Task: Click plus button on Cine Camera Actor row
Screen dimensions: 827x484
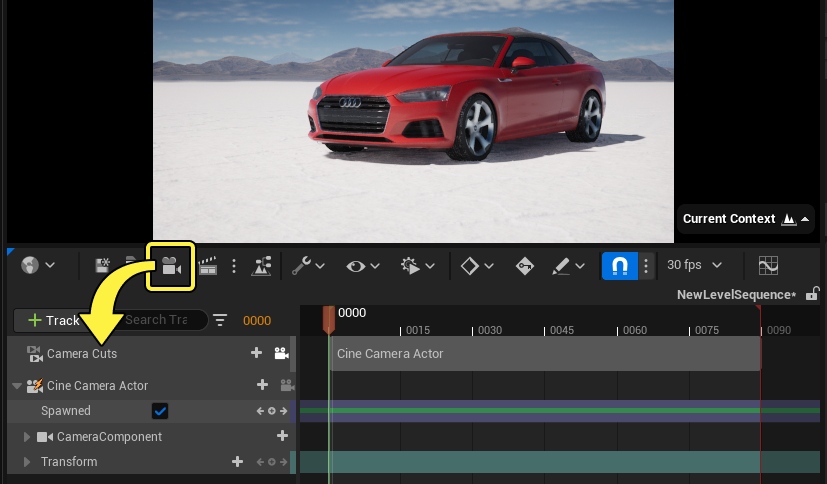Action: point(262,385)
